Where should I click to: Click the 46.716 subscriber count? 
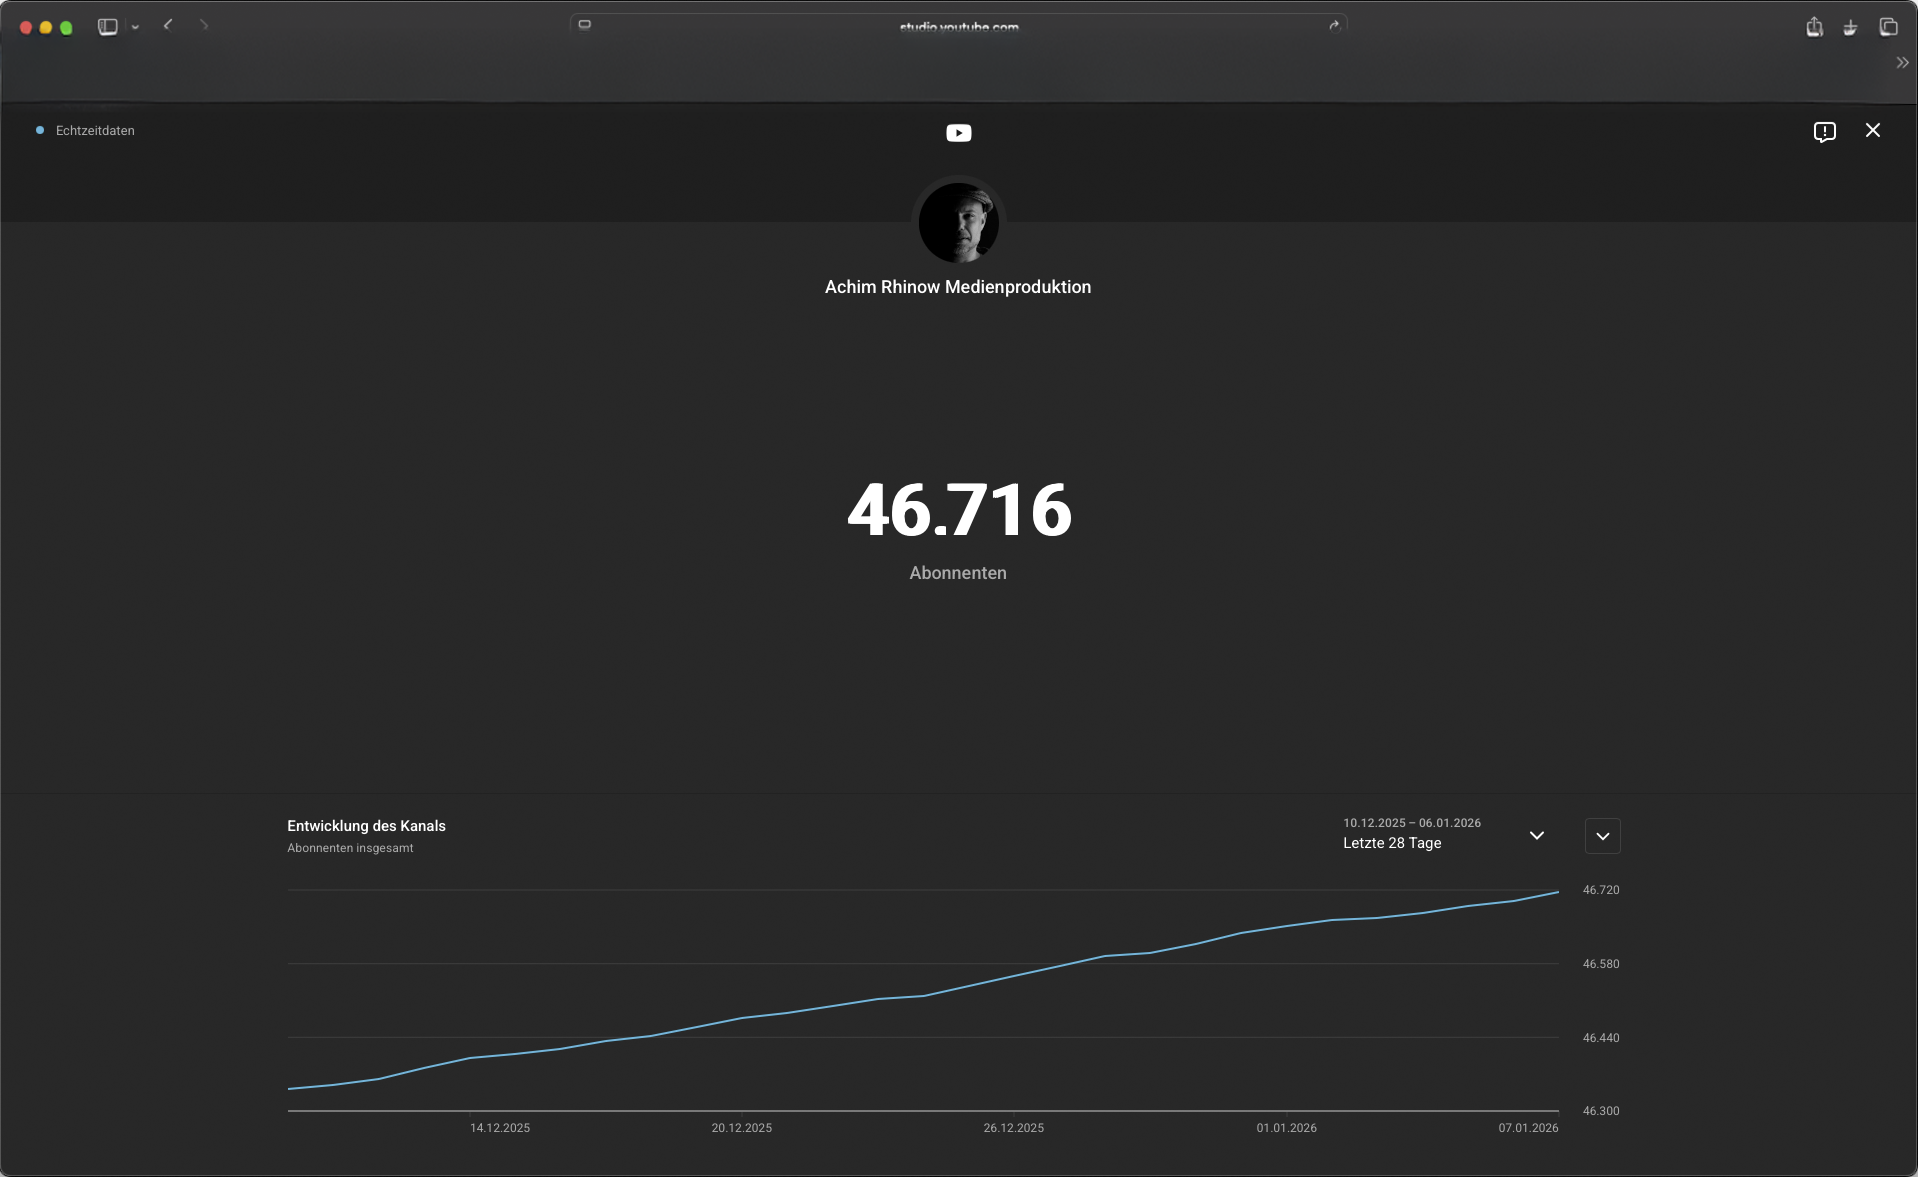[x=958, y=510]
